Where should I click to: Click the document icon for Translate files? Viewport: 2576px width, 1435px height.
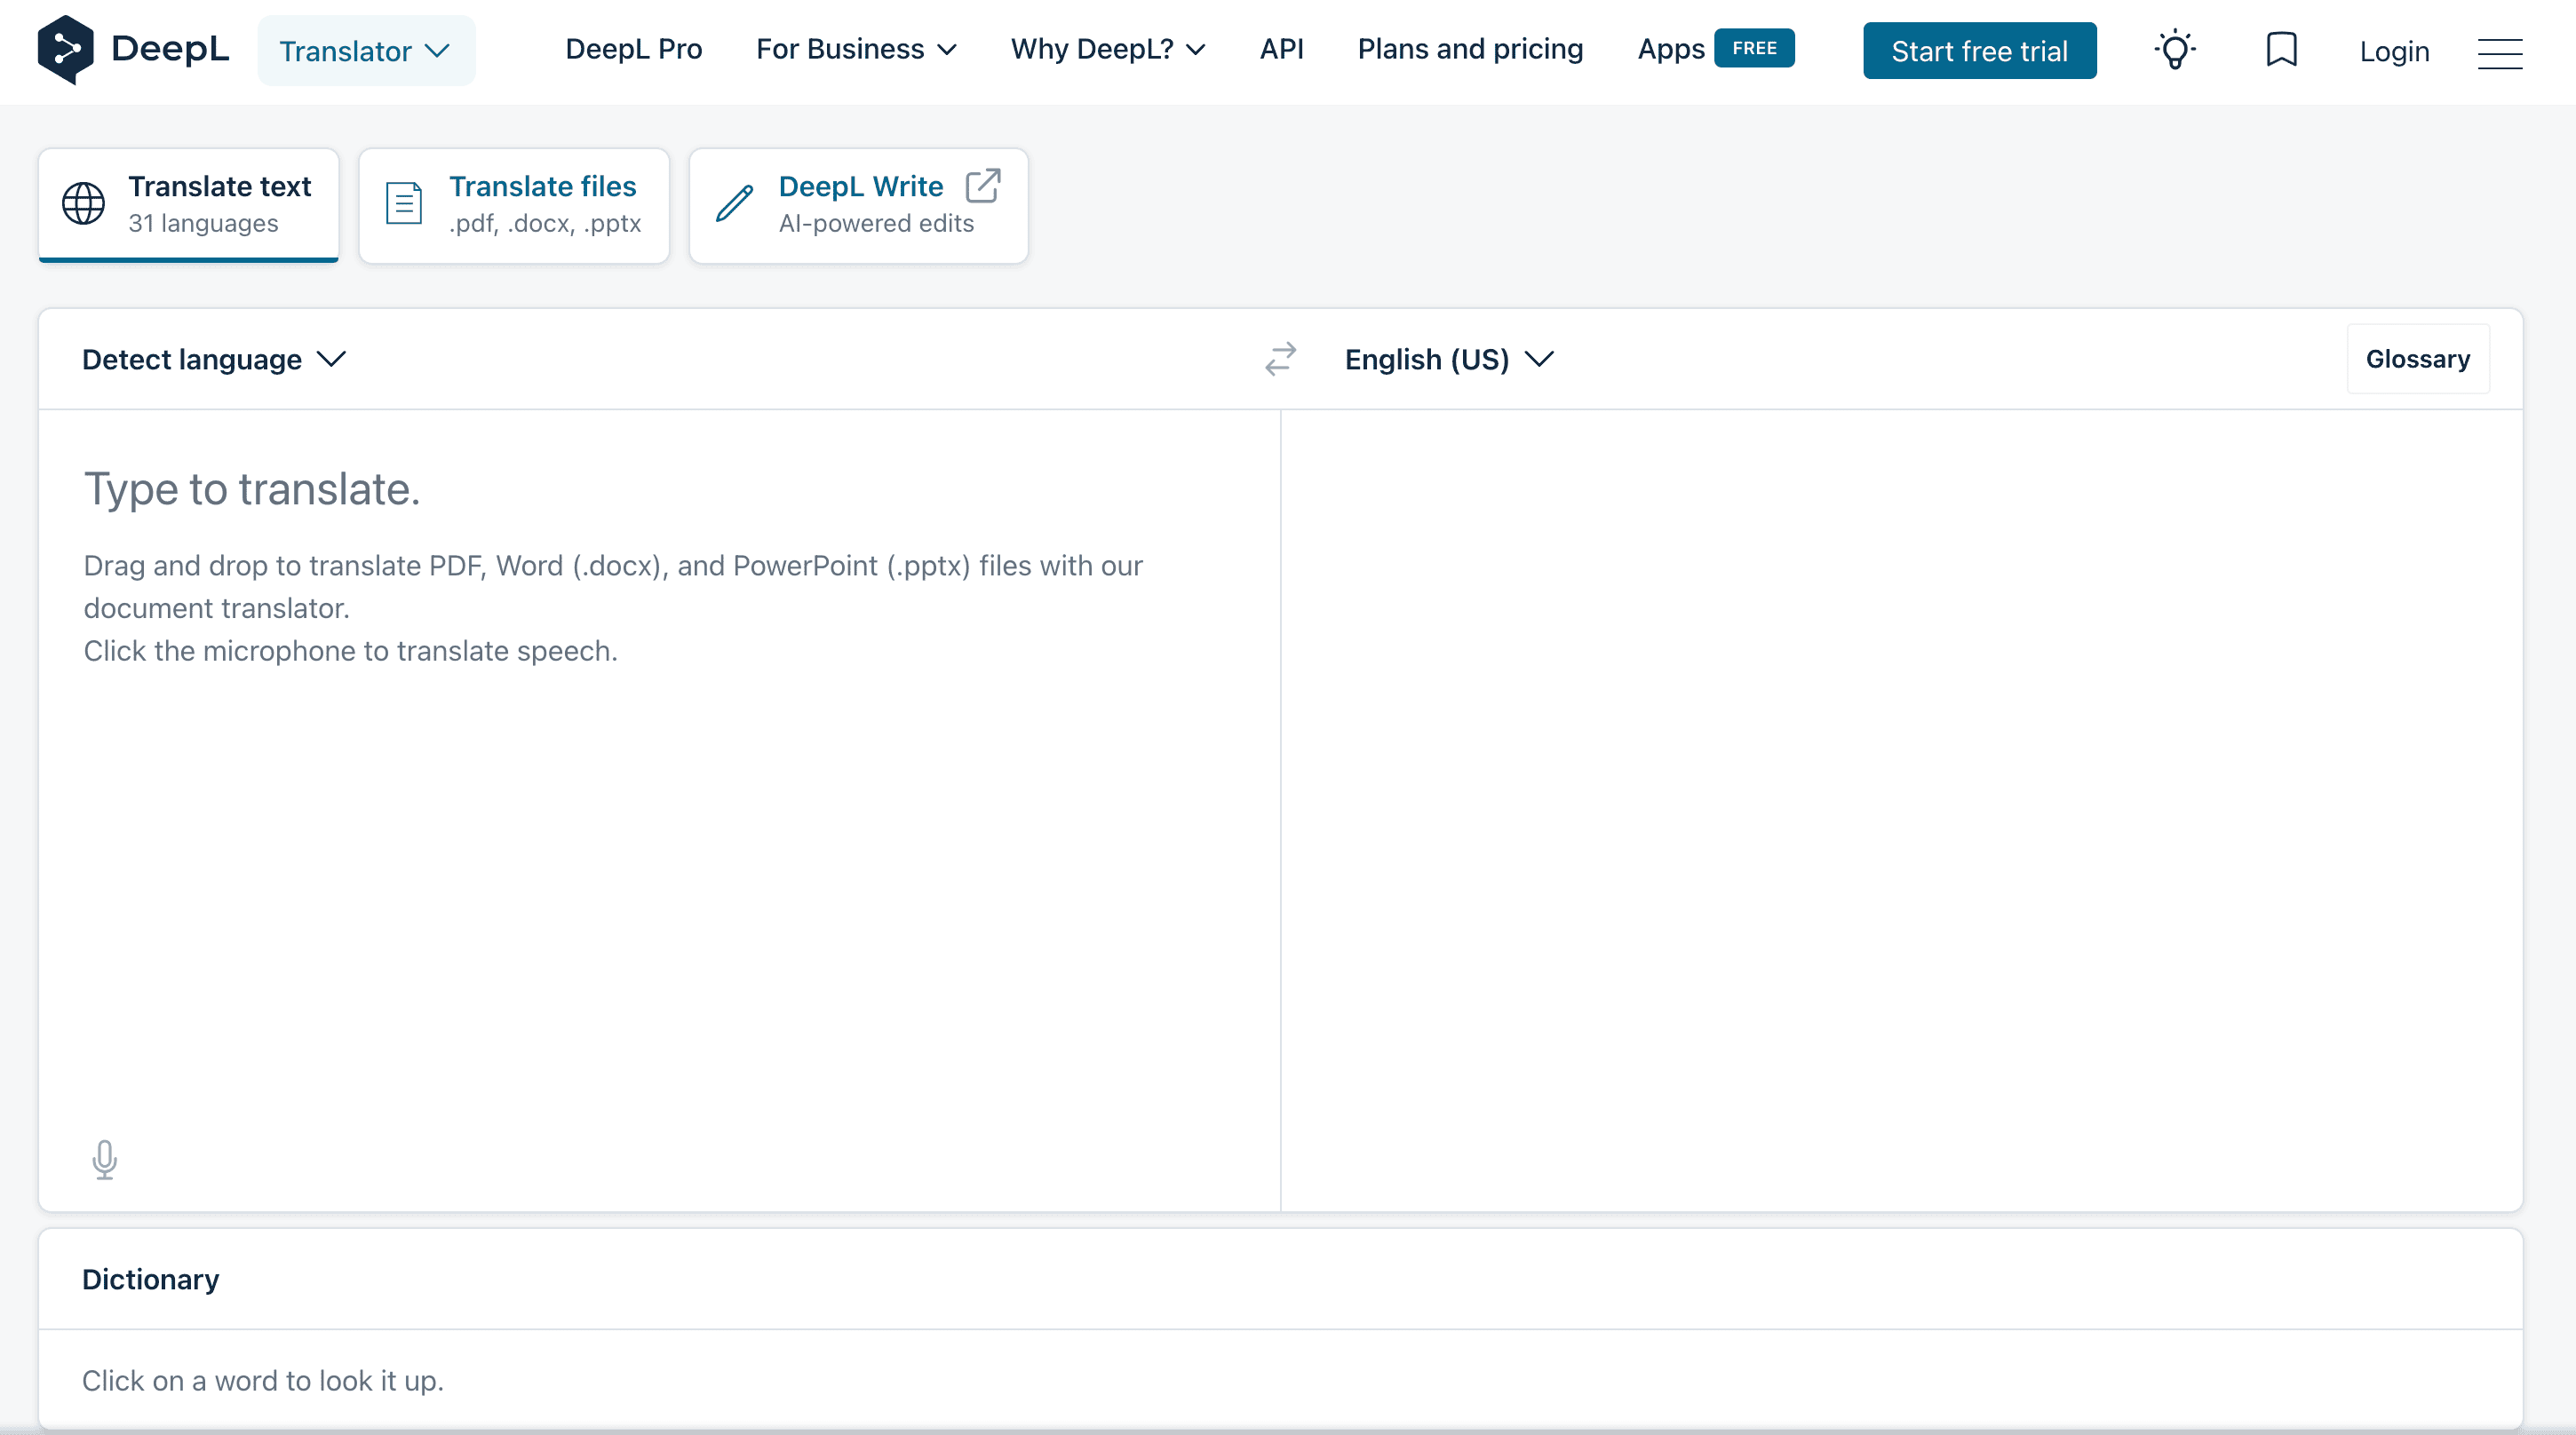pyautogui.click(x=404, y=203)
